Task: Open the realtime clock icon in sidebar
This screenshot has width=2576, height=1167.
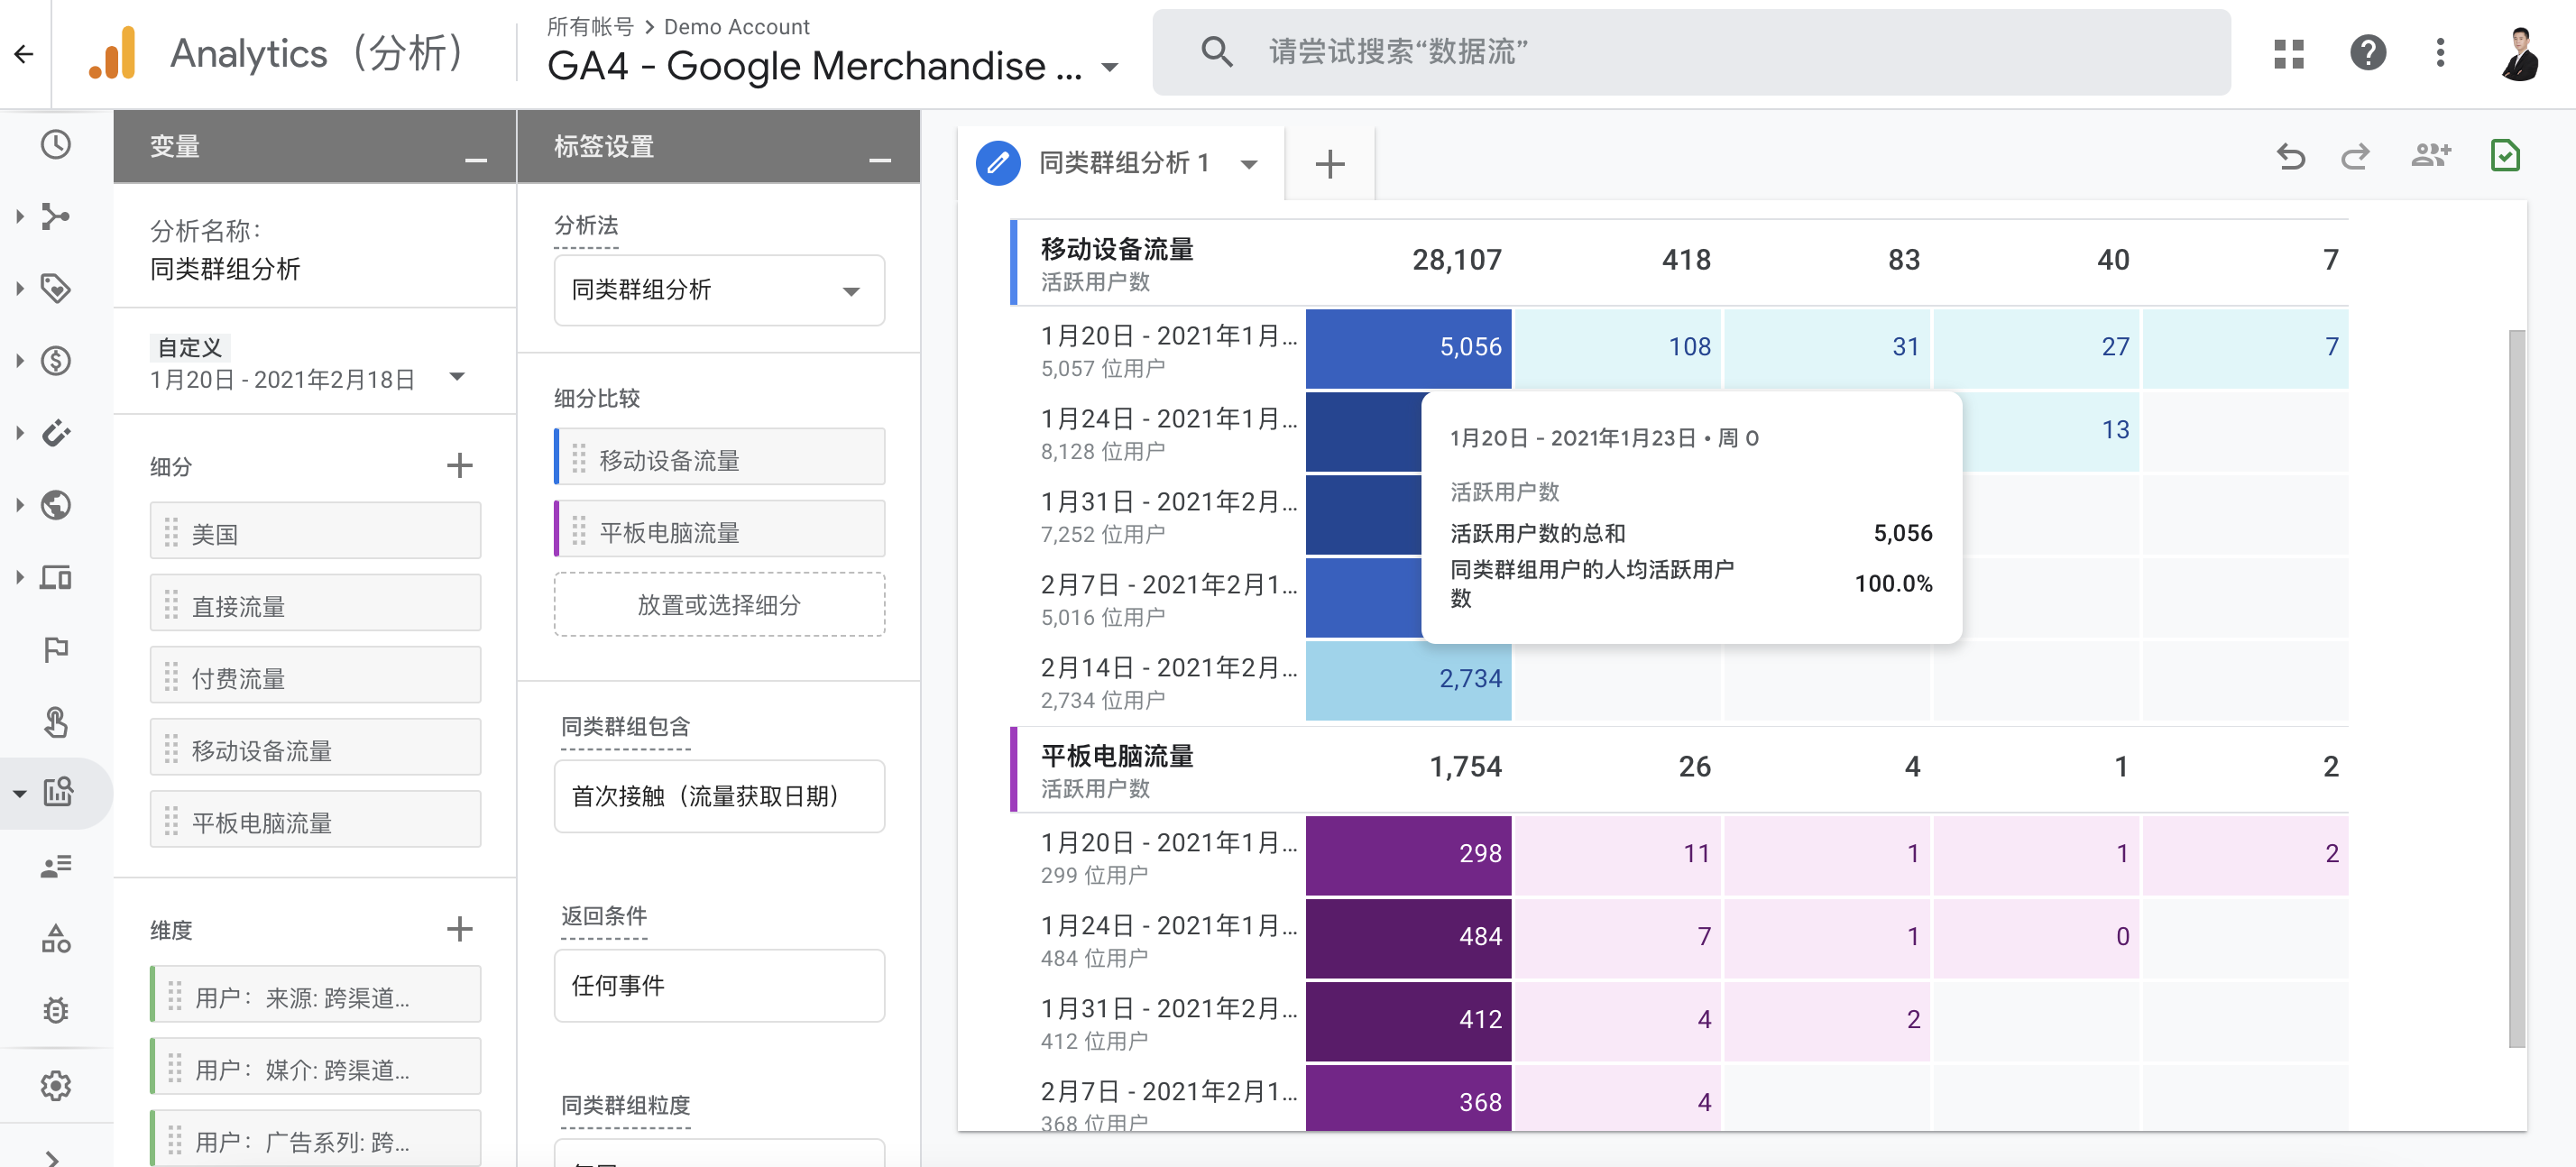Action: [x=56, y=145]
